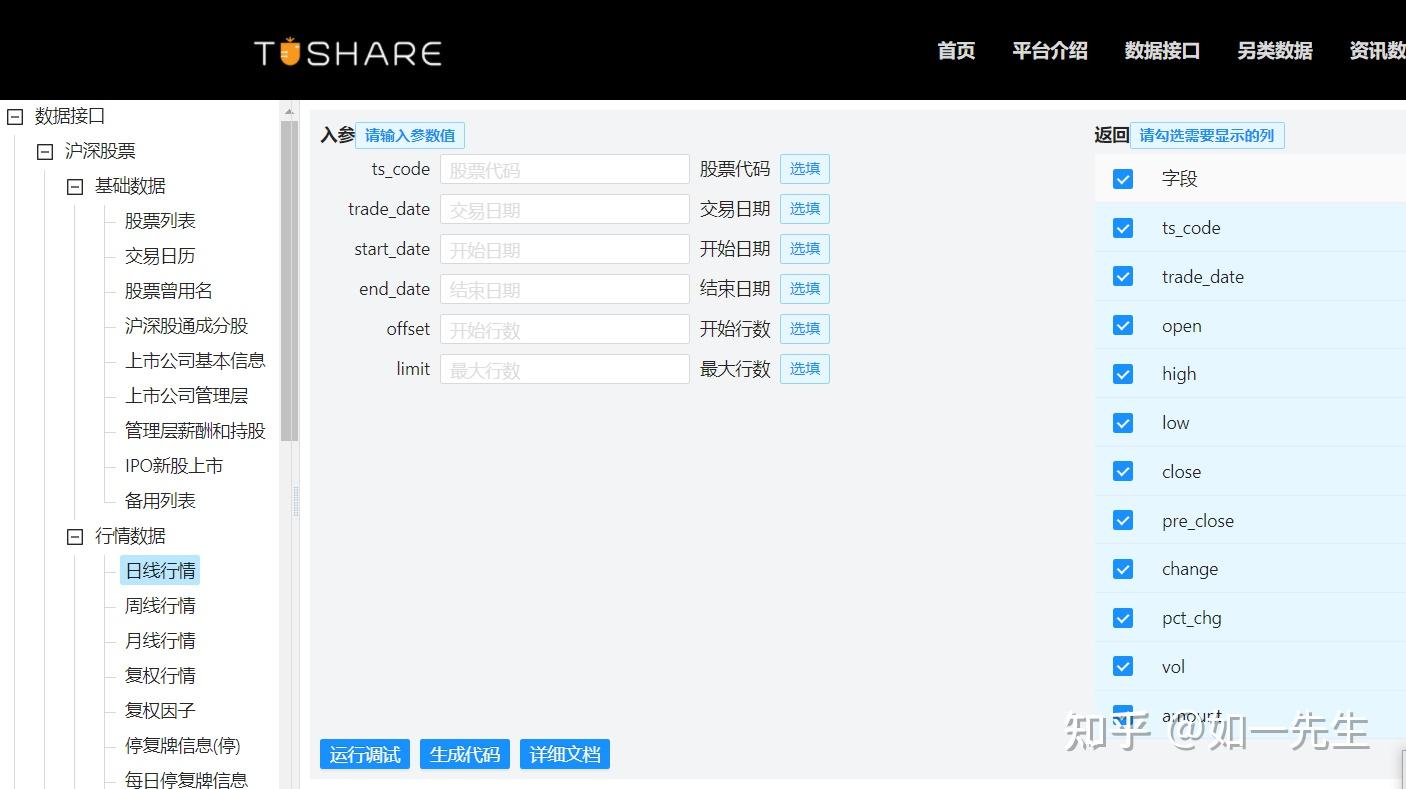Screen dimensions: 1406x789
Task: Select the 复权因子 item
Action: [x=159, y=710]
